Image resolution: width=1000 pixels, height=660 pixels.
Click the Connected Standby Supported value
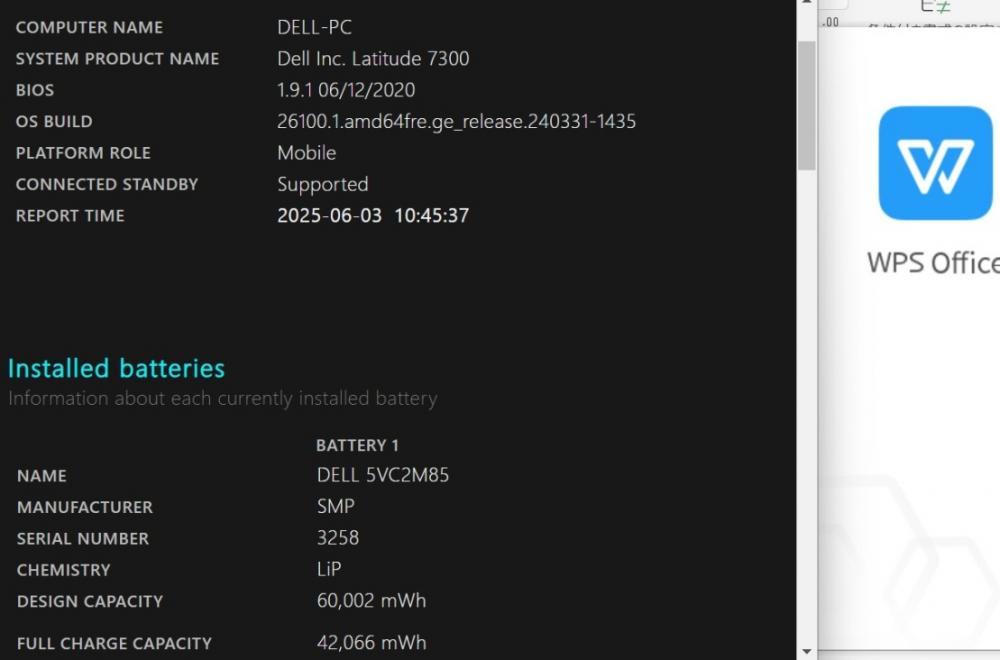pos(323,184)
